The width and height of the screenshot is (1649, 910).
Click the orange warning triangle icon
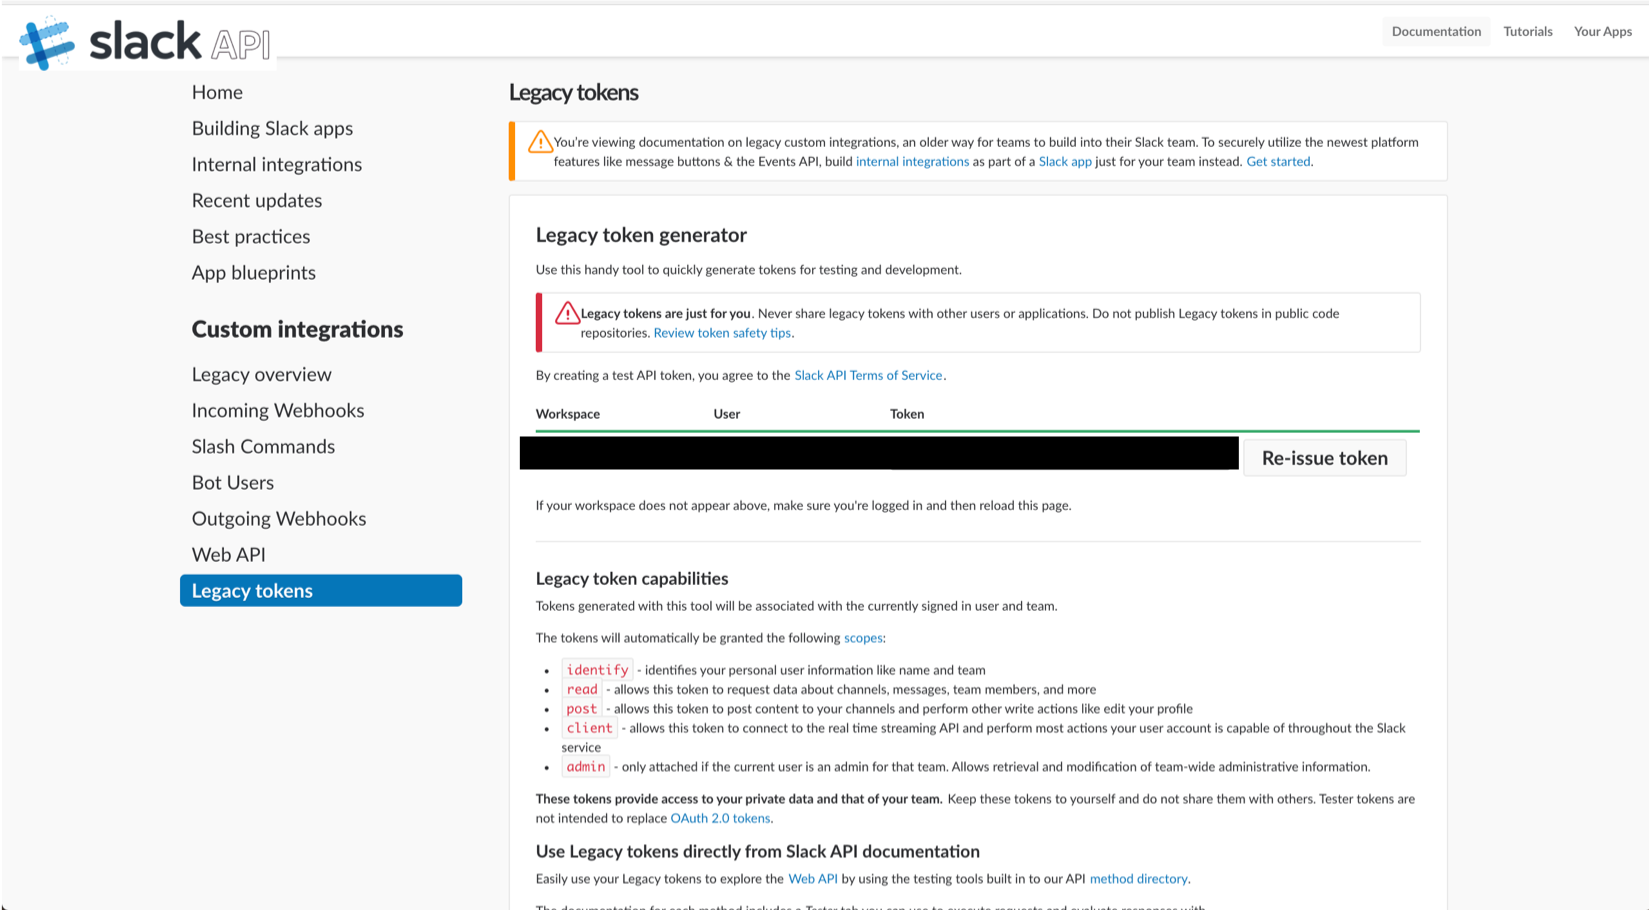point(540,142)
